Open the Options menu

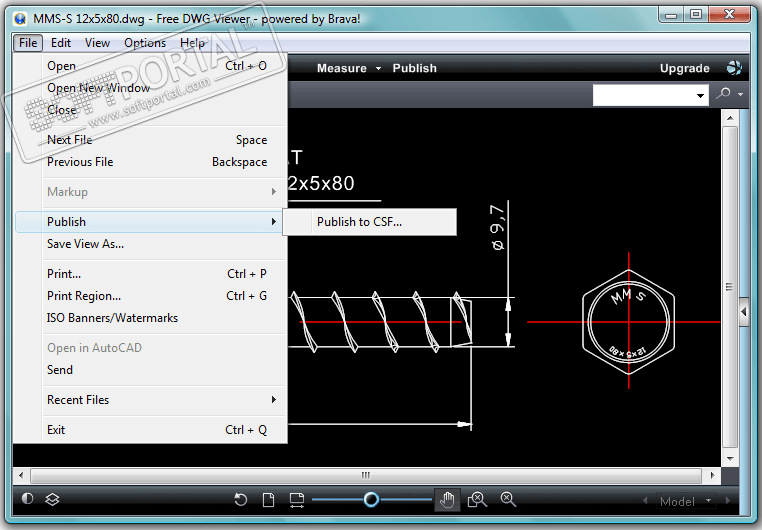(x=145, y=43)
